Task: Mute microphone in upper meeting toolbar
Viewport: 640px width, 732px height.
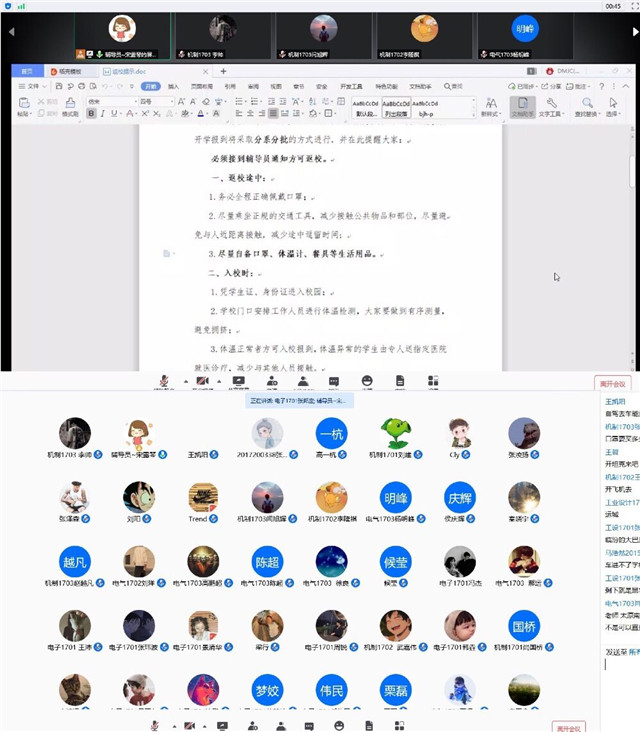Action: coord(164,381)
